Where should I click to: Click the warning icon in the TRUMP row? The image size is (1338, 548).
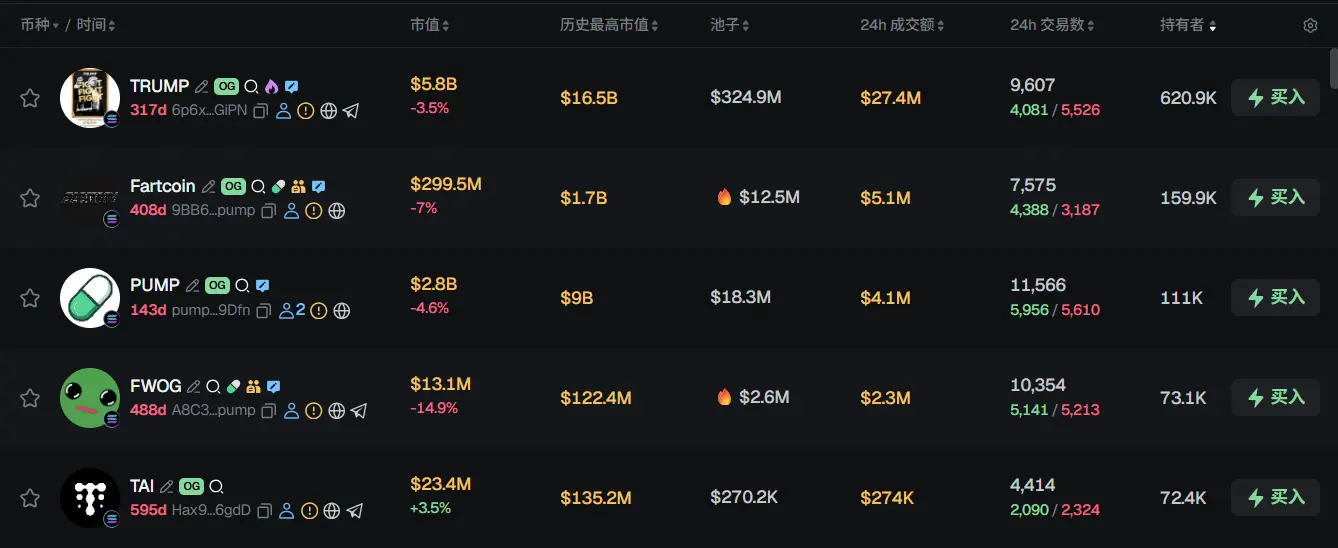click(306, 111)
